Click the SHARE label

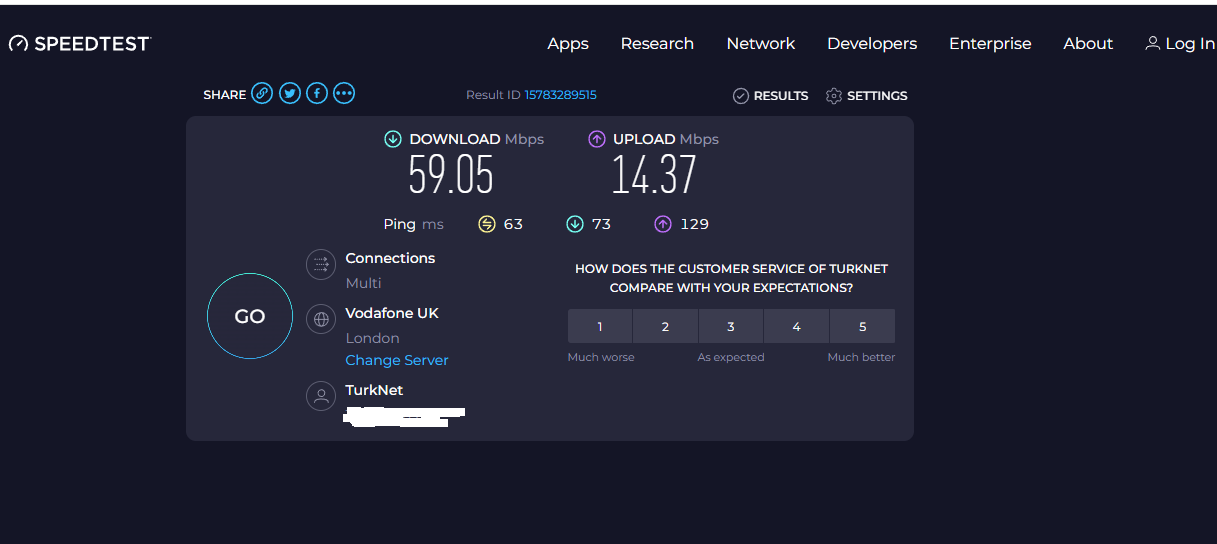[224, 95]
